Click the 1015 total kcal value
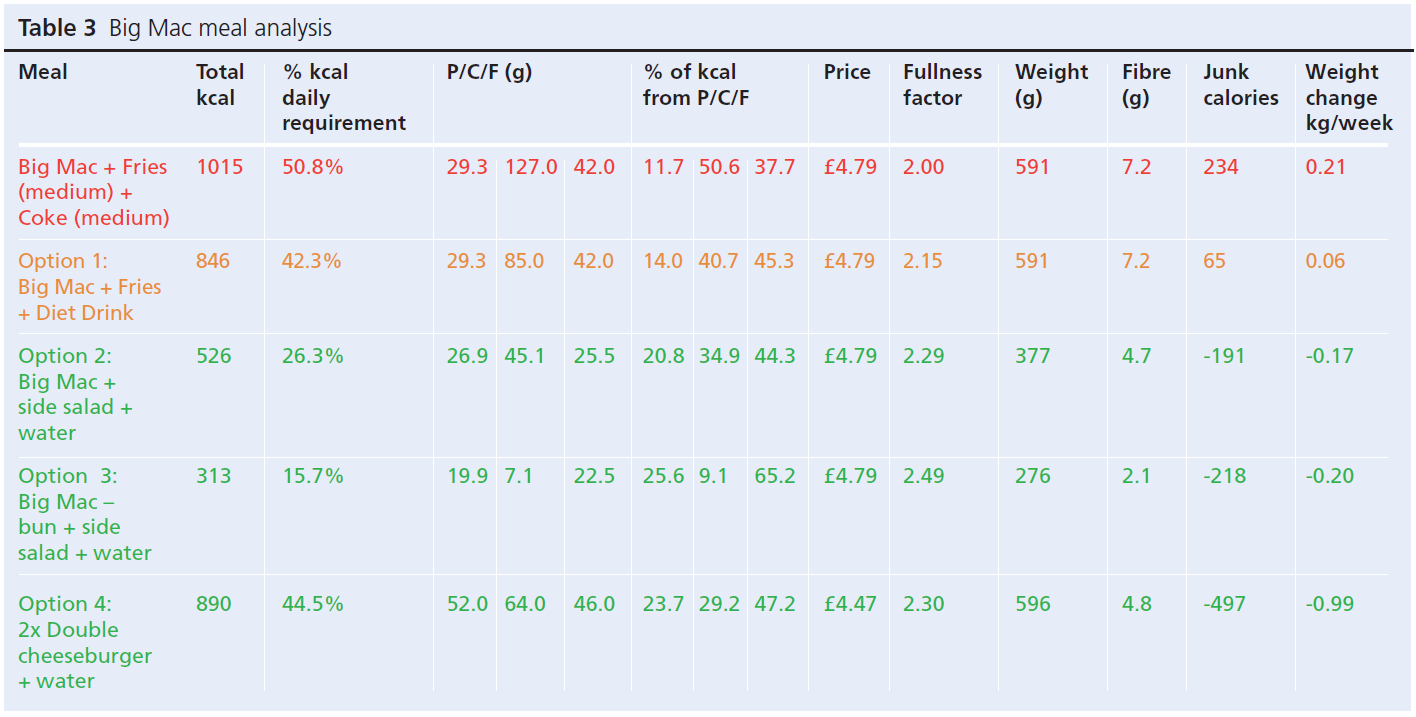 219,167
